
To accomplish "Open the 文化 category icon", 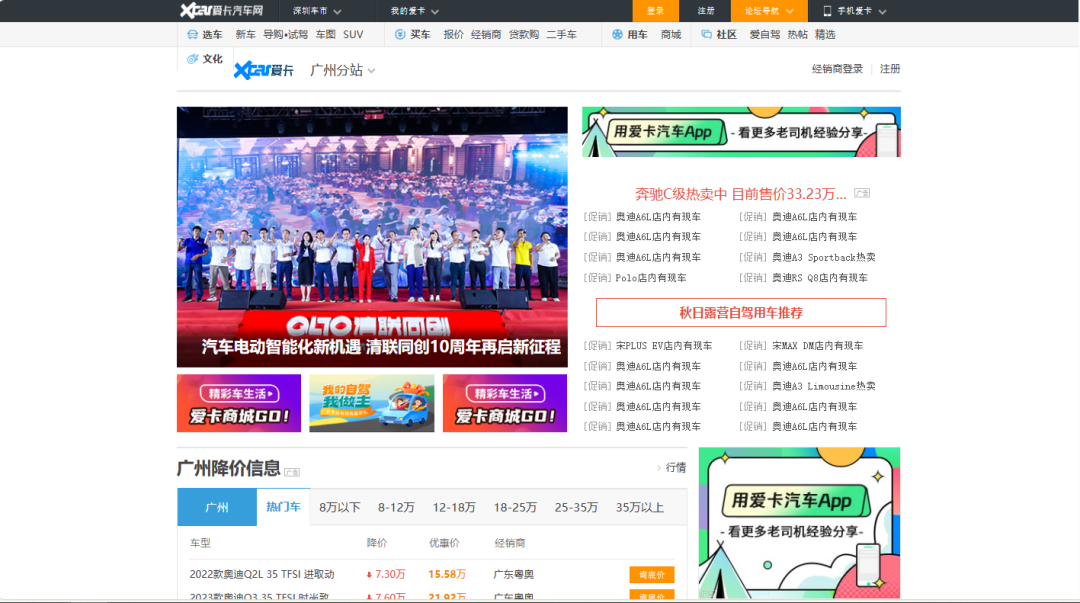I will [x=192, y=59].
